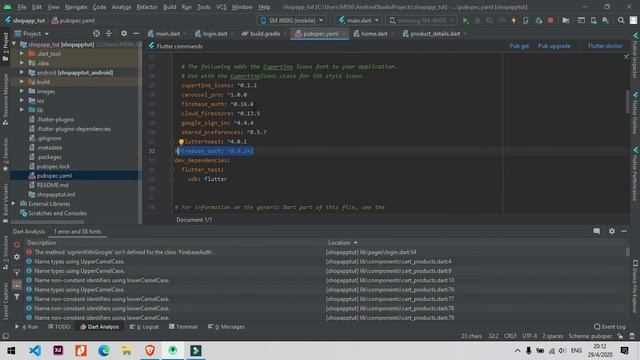Click the filter funnel icon in Dart Analysis
This screenshot has height=360, width=640.
point(17,297)
